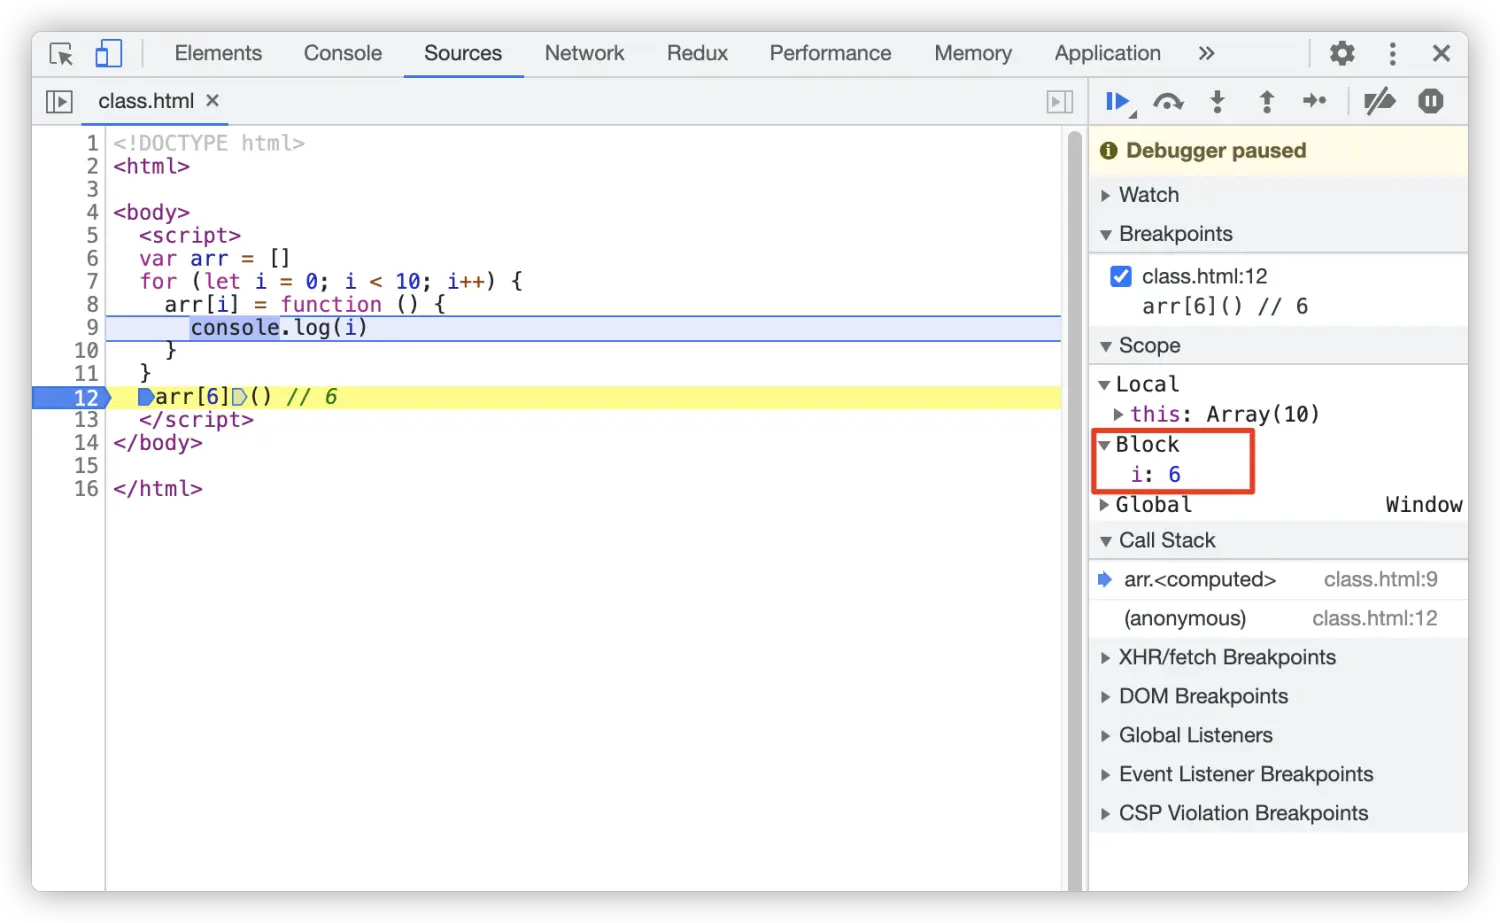Click the Step button arrow icon
Screen dimensions: 1500x923
click(x=1315, y=101)
